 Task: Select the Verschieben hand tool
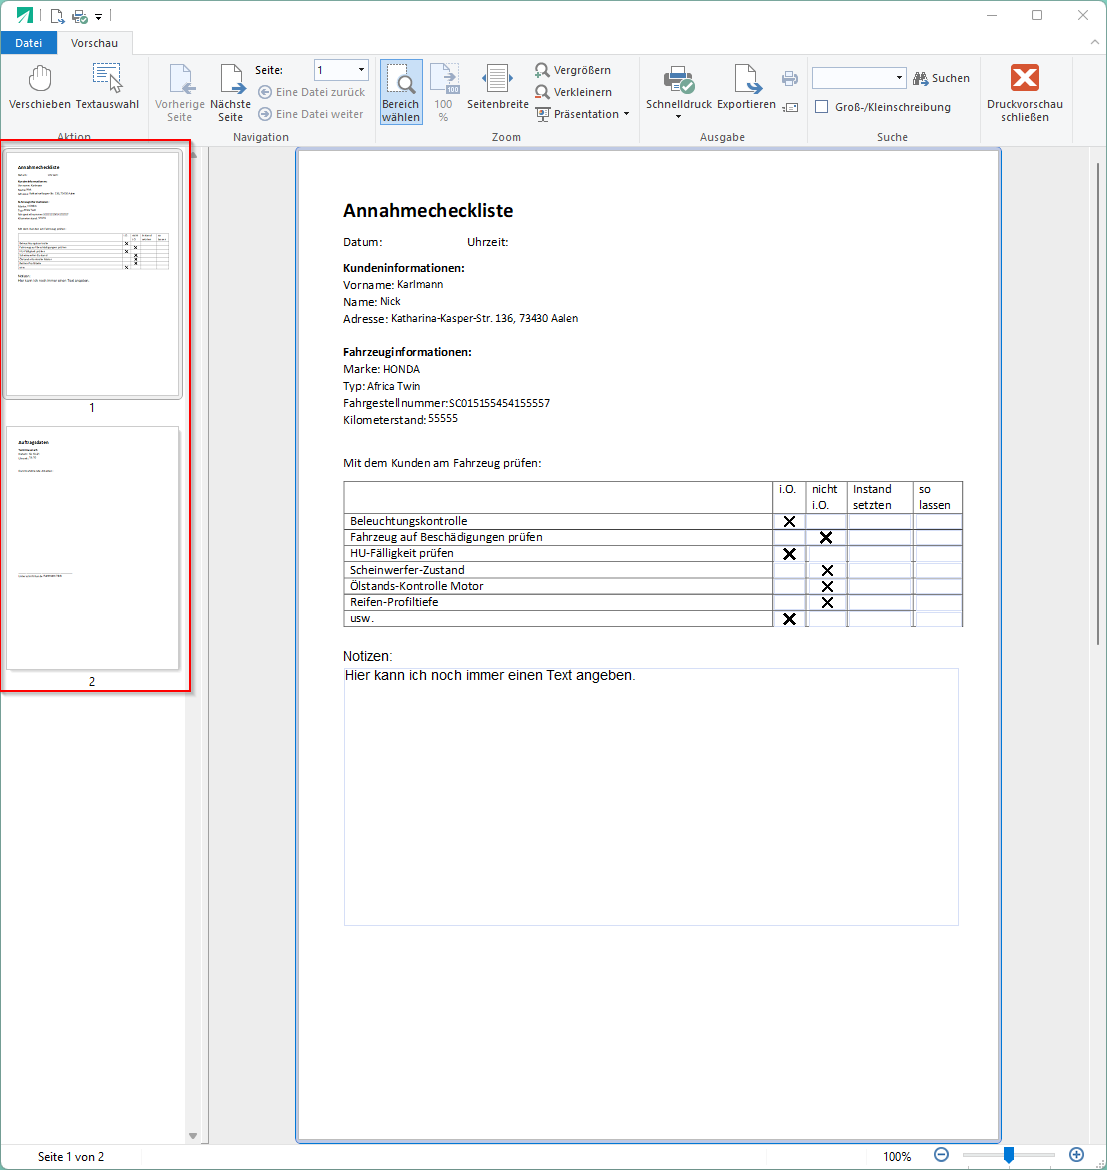tap(40, 89)
